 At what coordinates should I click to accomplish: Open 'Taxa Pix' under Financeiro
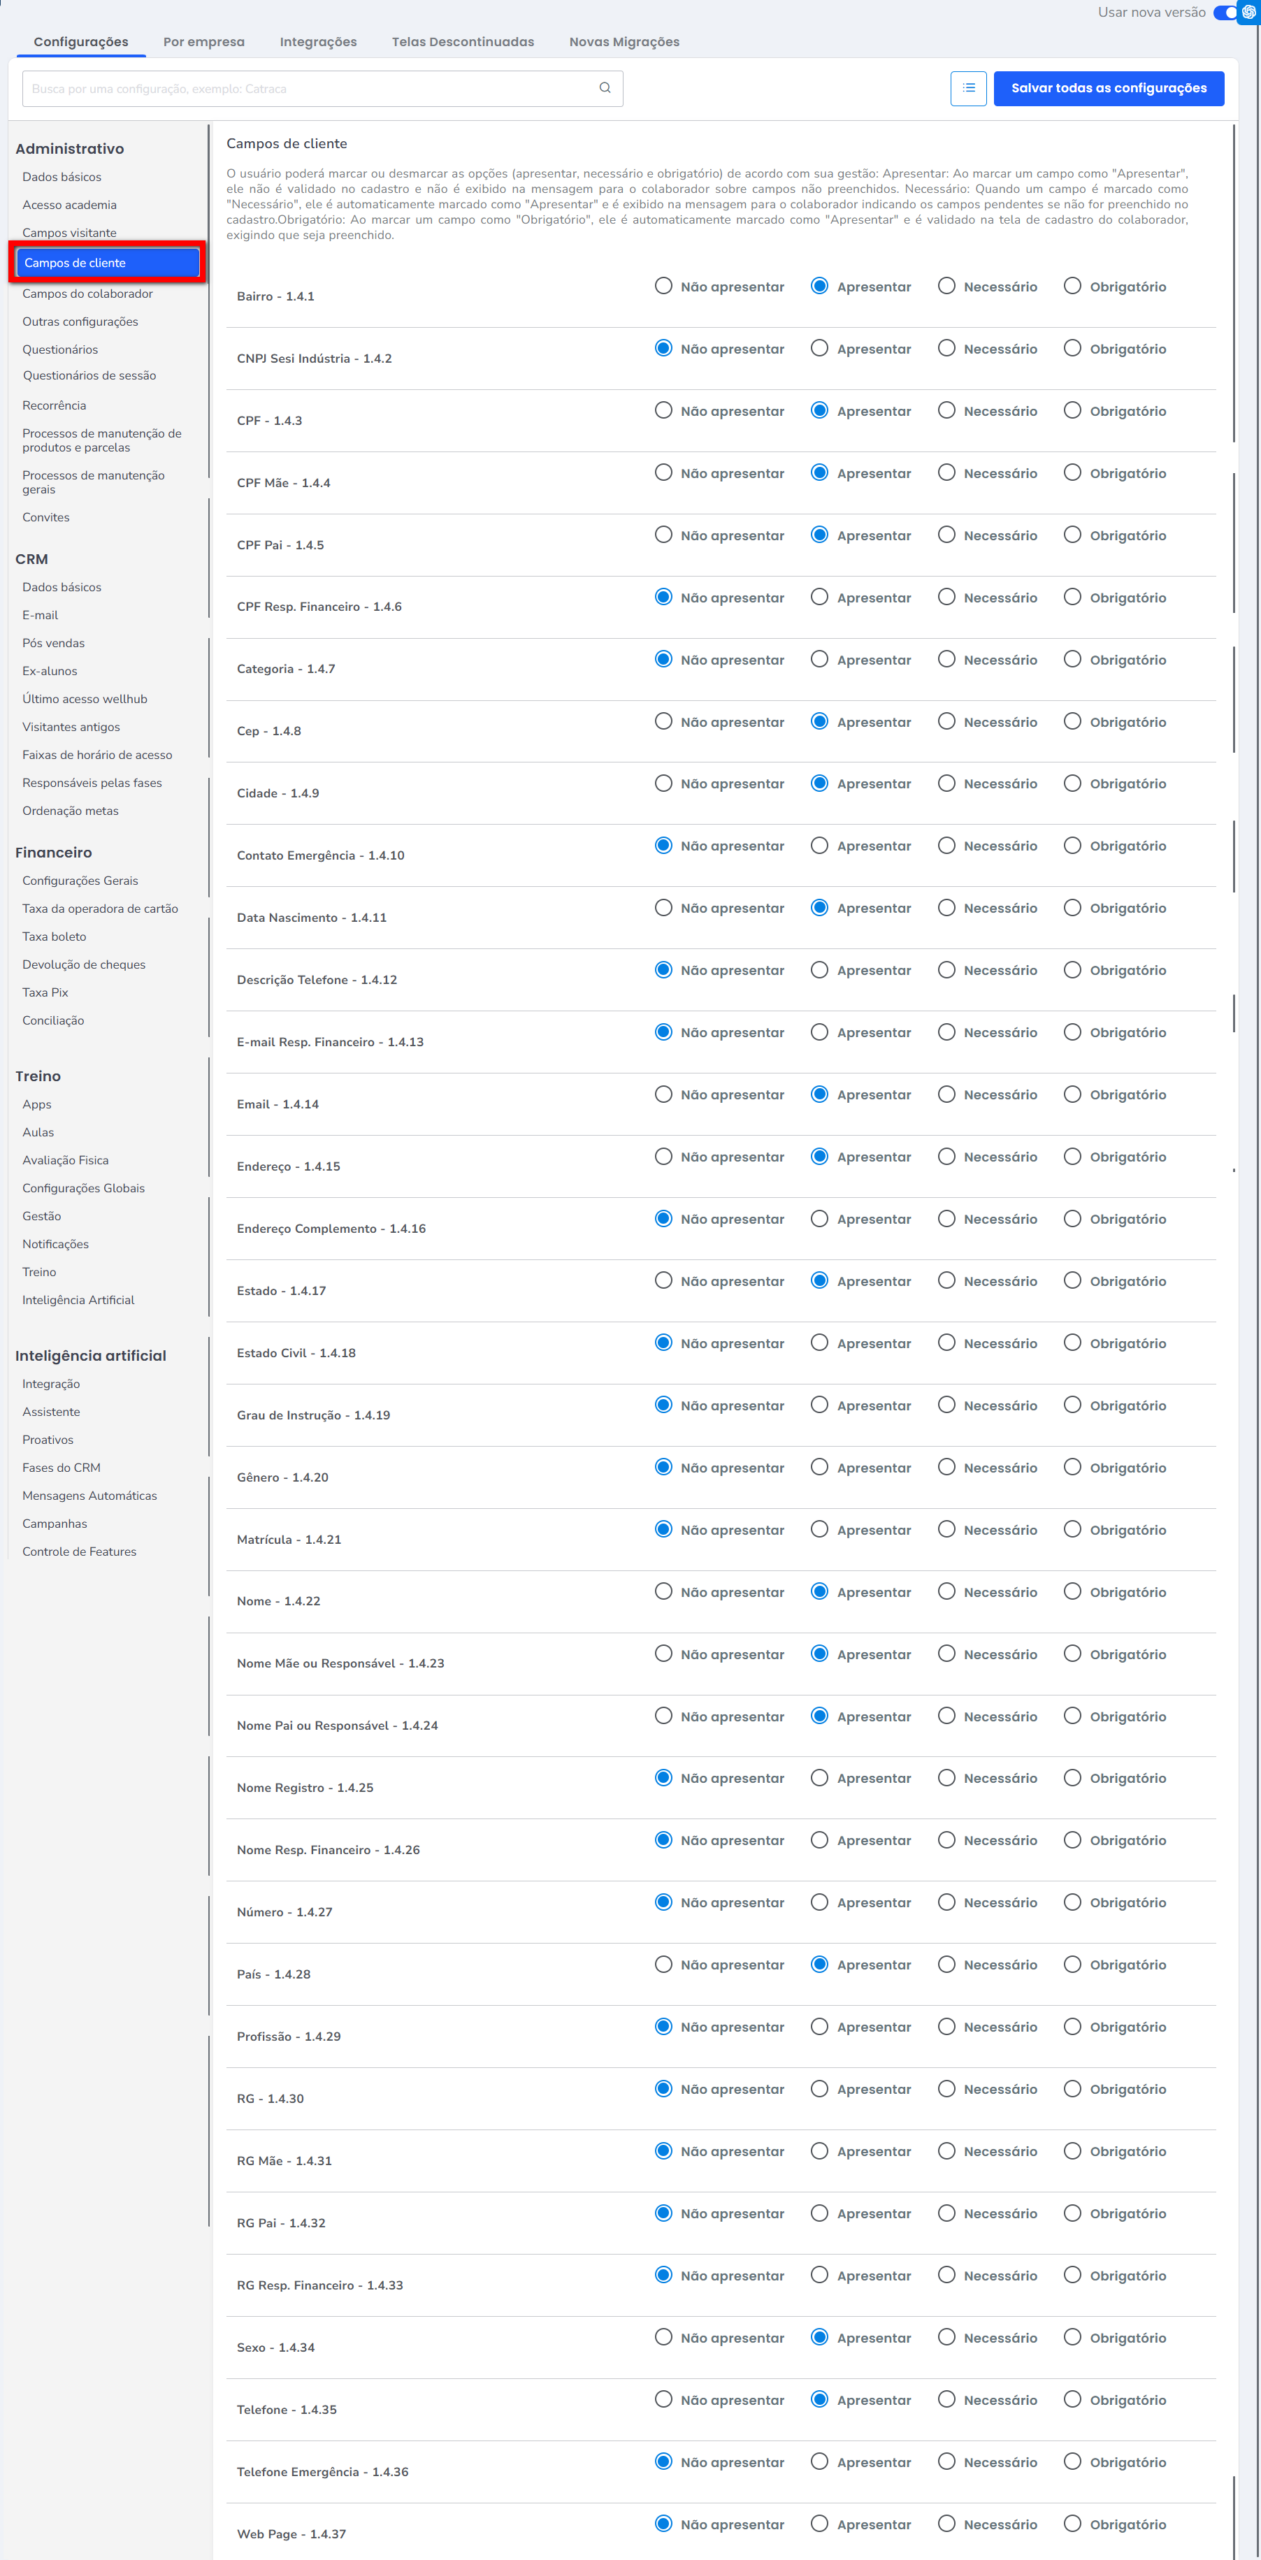45,993
